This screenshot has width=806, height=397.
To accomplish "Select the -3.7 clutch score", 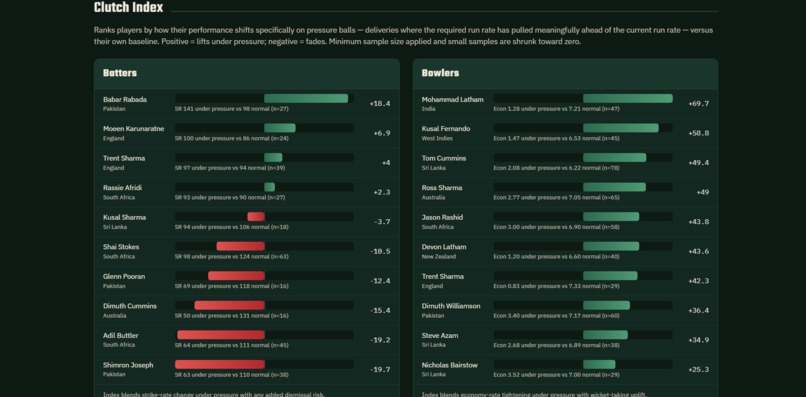I will [382, 222].
